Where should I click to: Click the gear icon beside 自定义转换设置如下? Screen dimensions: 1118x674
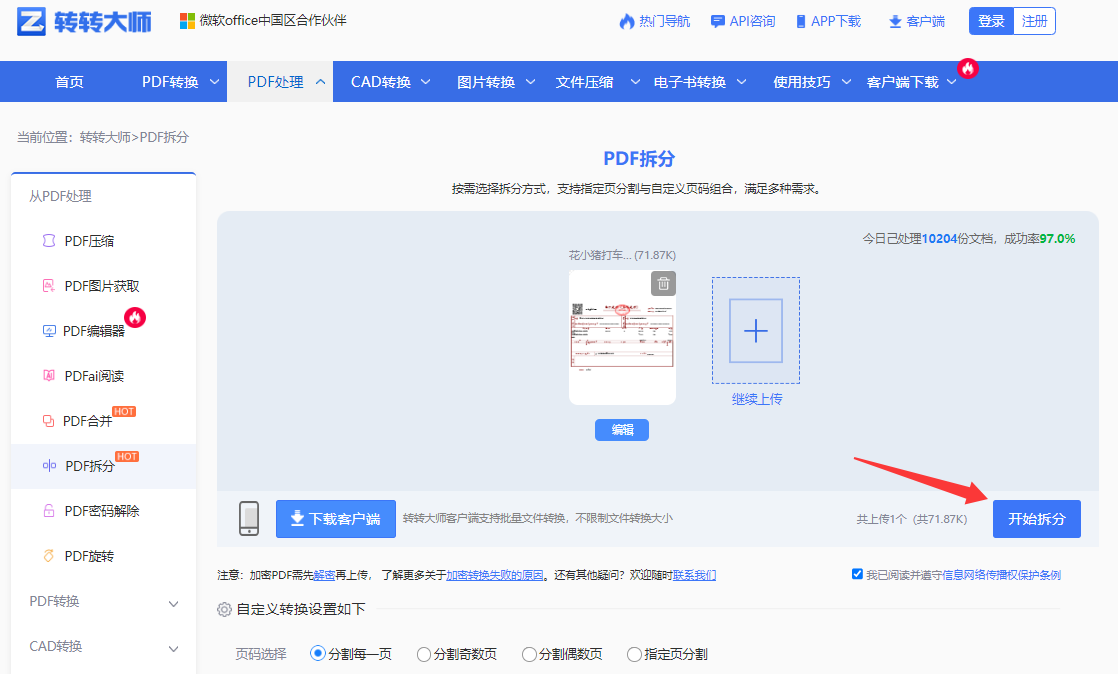click(225, 609)
